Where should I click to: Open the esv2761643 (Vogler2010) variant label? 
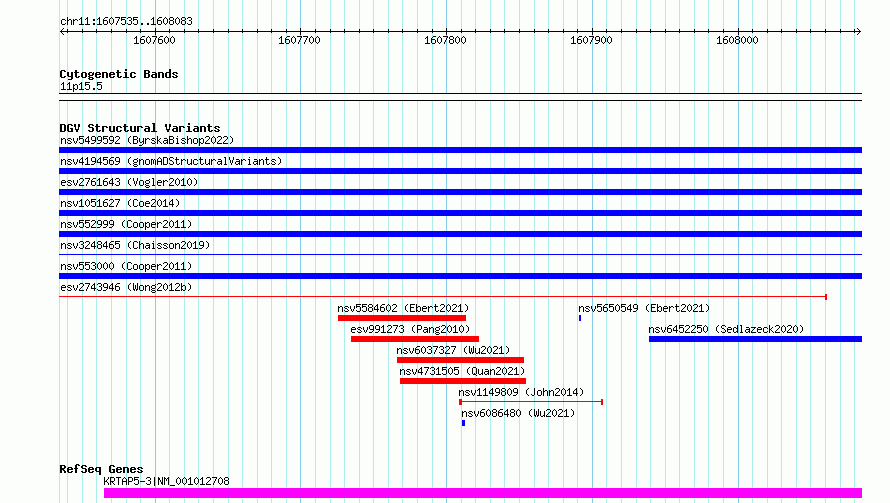(129, 182)
